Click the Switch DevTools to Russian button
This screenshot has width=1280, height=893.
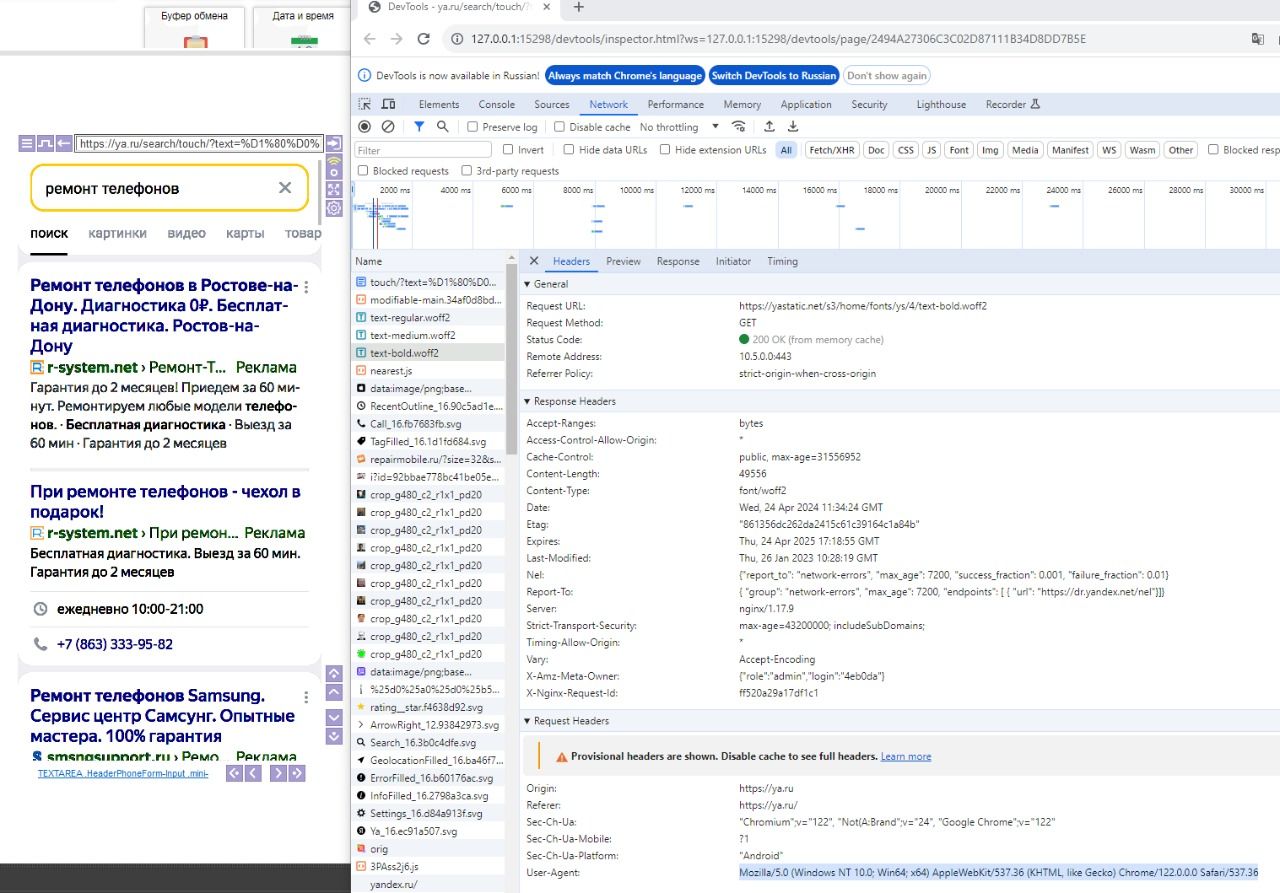(773, 76)
